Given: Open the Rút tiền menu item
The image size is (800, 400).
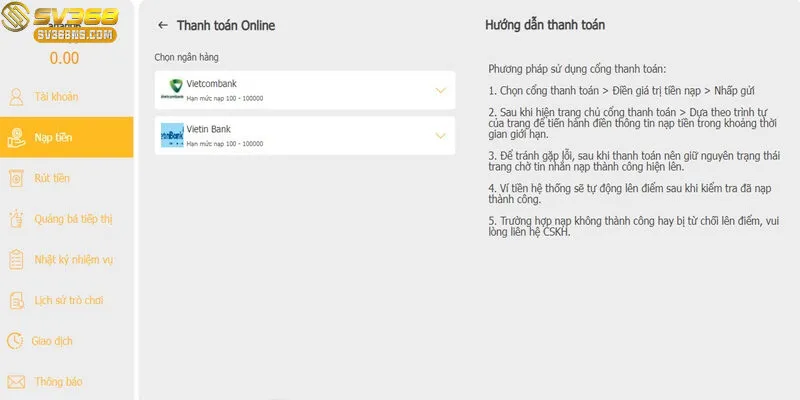Looking at the screenshot, I should [52, 178].
